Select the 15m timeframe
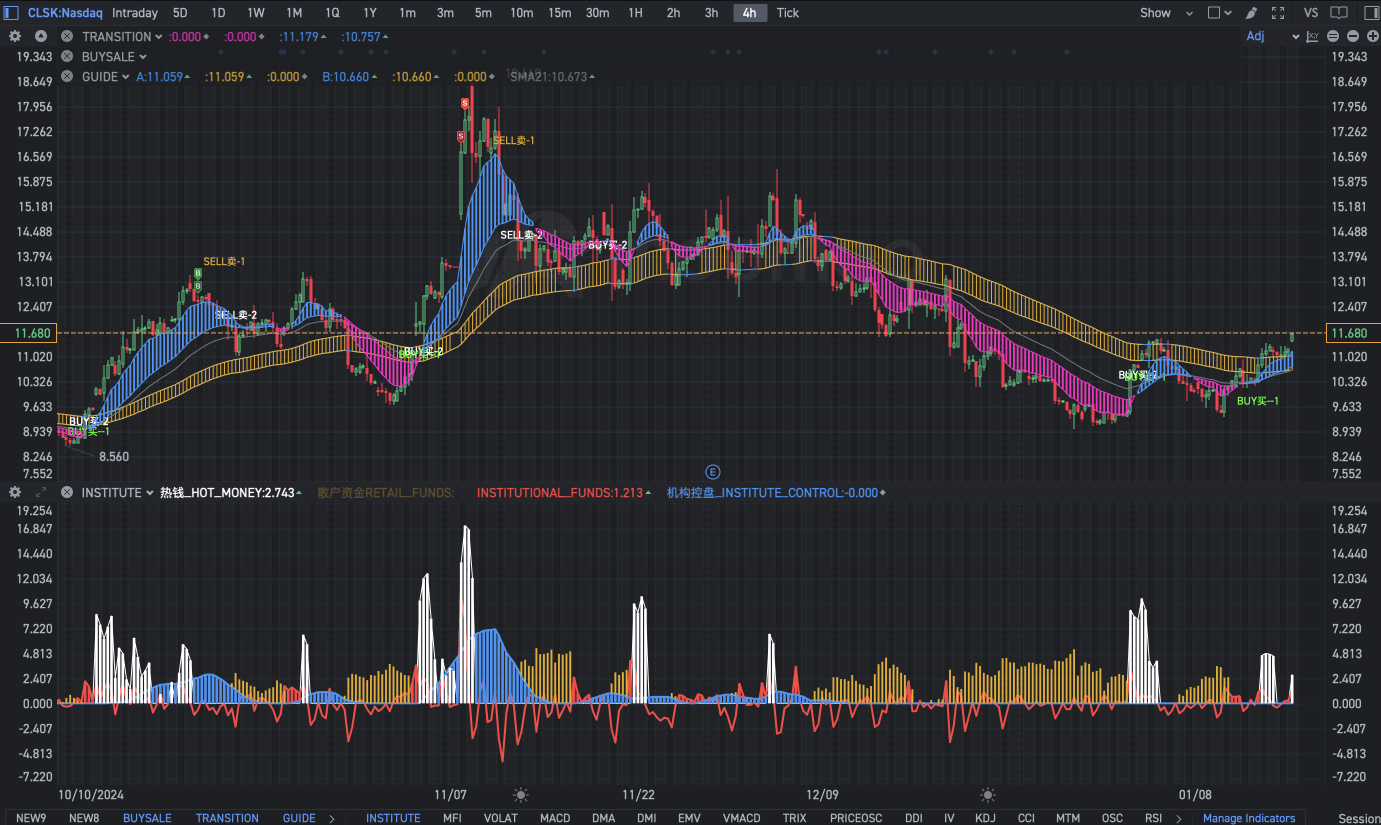1381x825 pixels. (x=560, y=13)
